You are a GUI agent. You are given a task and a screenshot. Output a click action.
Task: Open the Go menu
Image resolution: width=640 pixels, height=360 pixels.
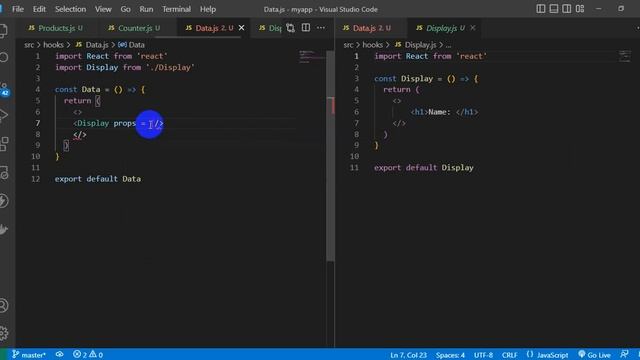(126, 9)
